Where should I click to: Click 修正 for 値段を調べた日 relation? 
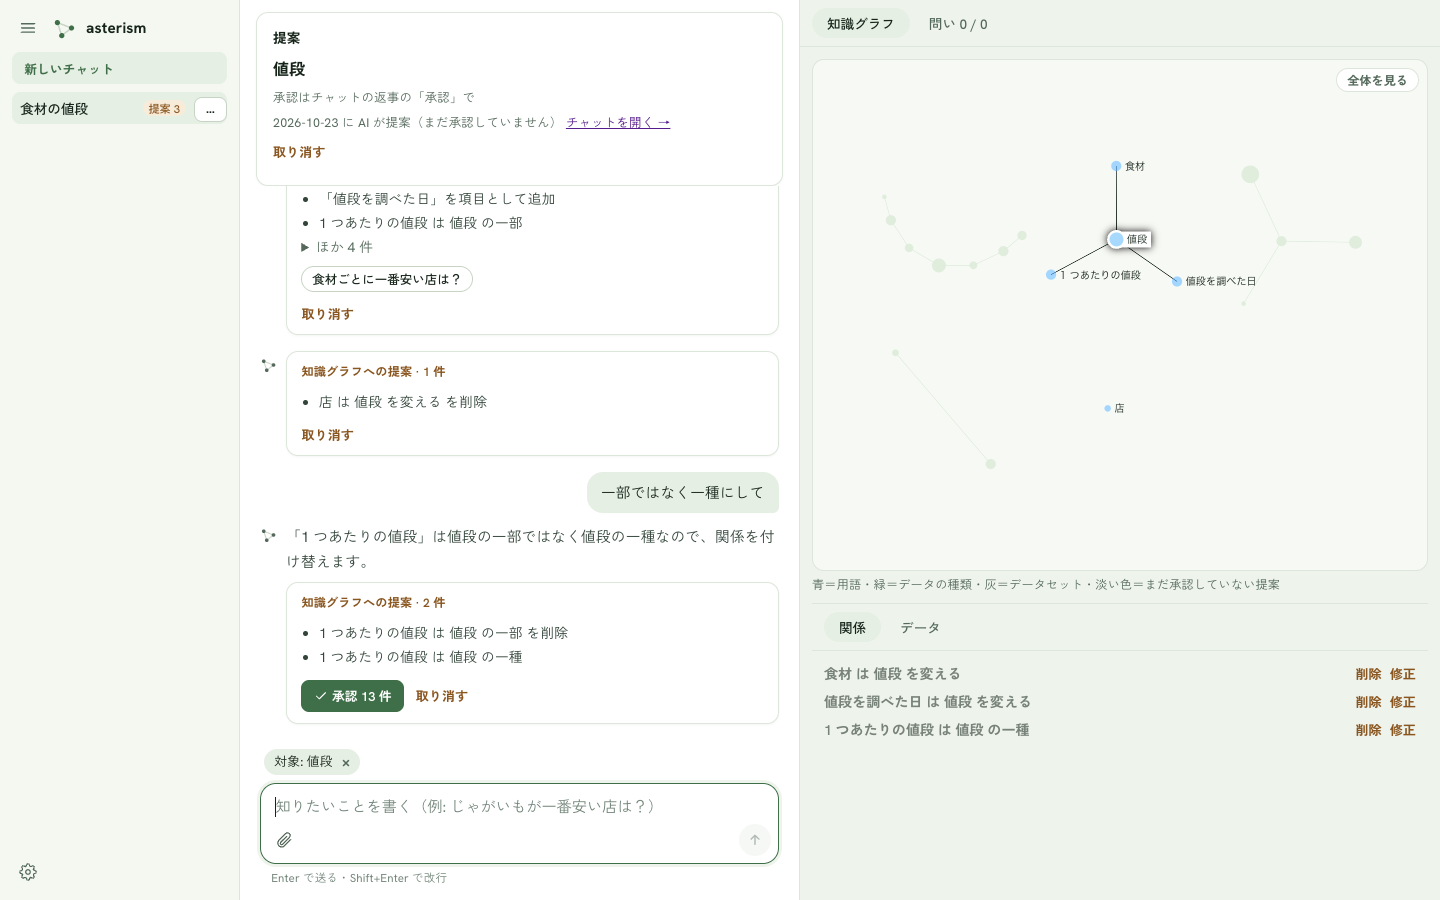(x=1402, y=702)
